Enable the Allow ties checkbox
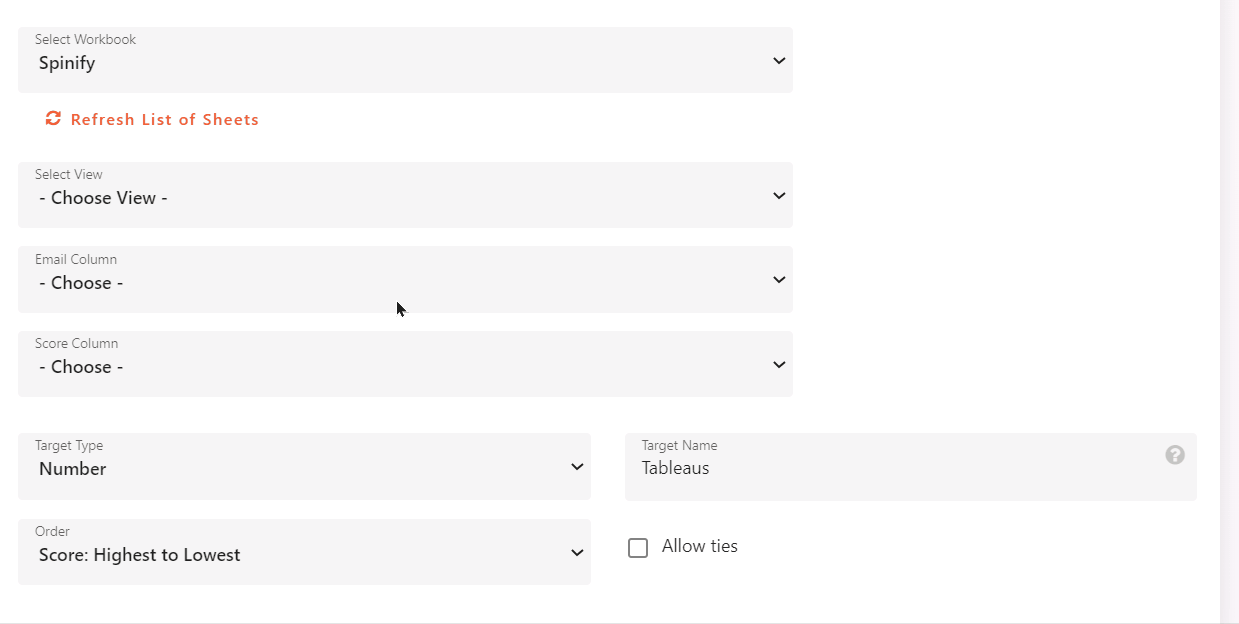 [x=638, y=547]
